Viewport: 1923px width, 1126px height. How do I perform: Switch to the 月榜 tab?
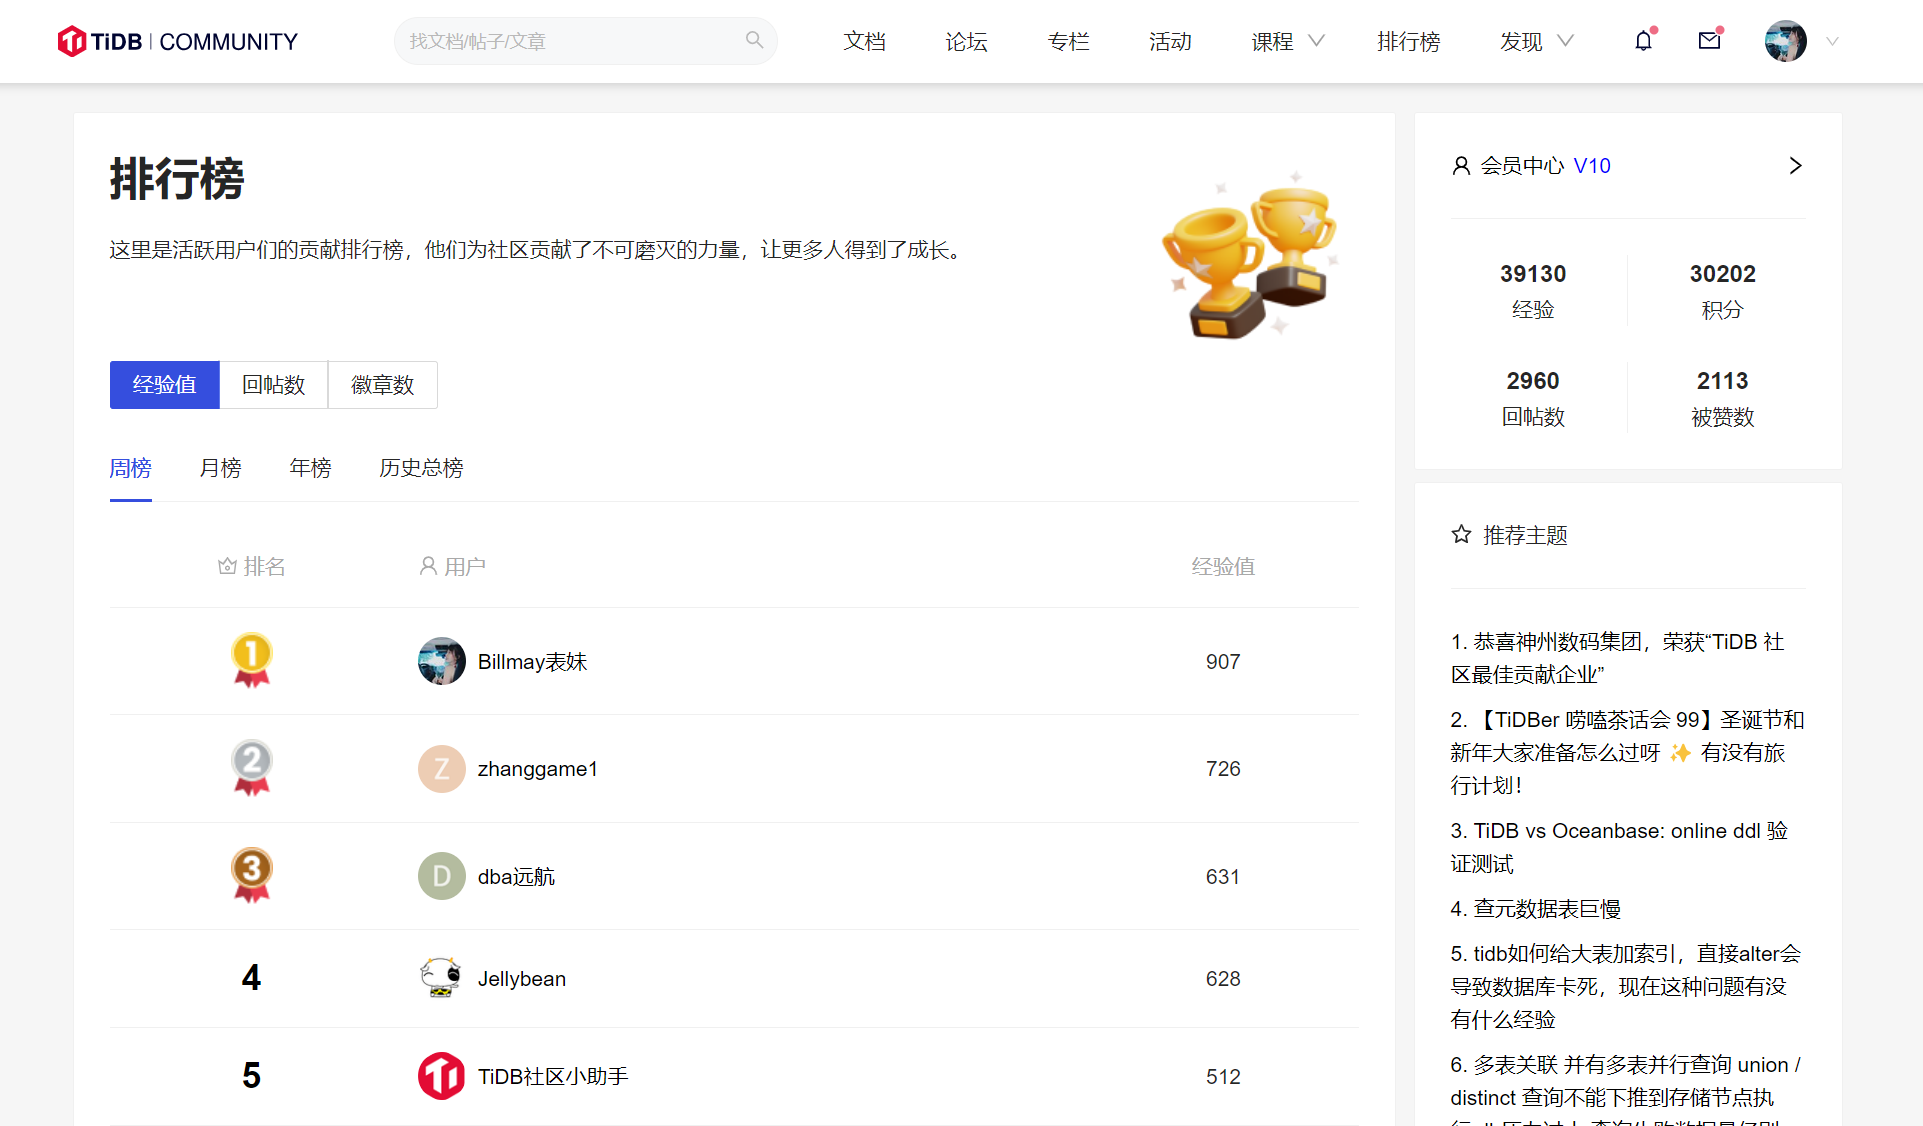[220, 468]
